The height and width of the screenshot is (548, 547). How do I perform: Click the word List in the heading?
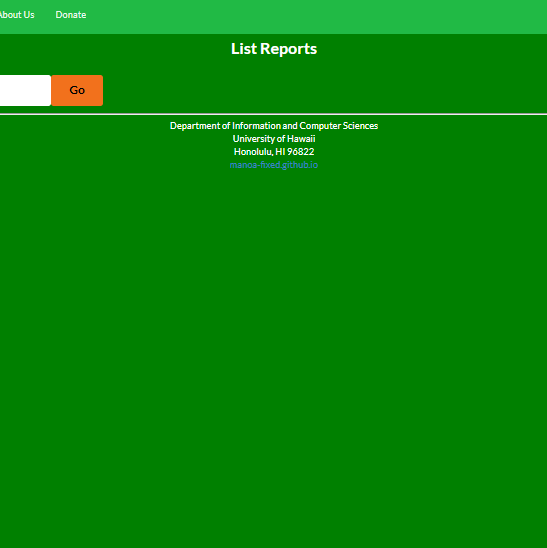click(x=244, y=49)
